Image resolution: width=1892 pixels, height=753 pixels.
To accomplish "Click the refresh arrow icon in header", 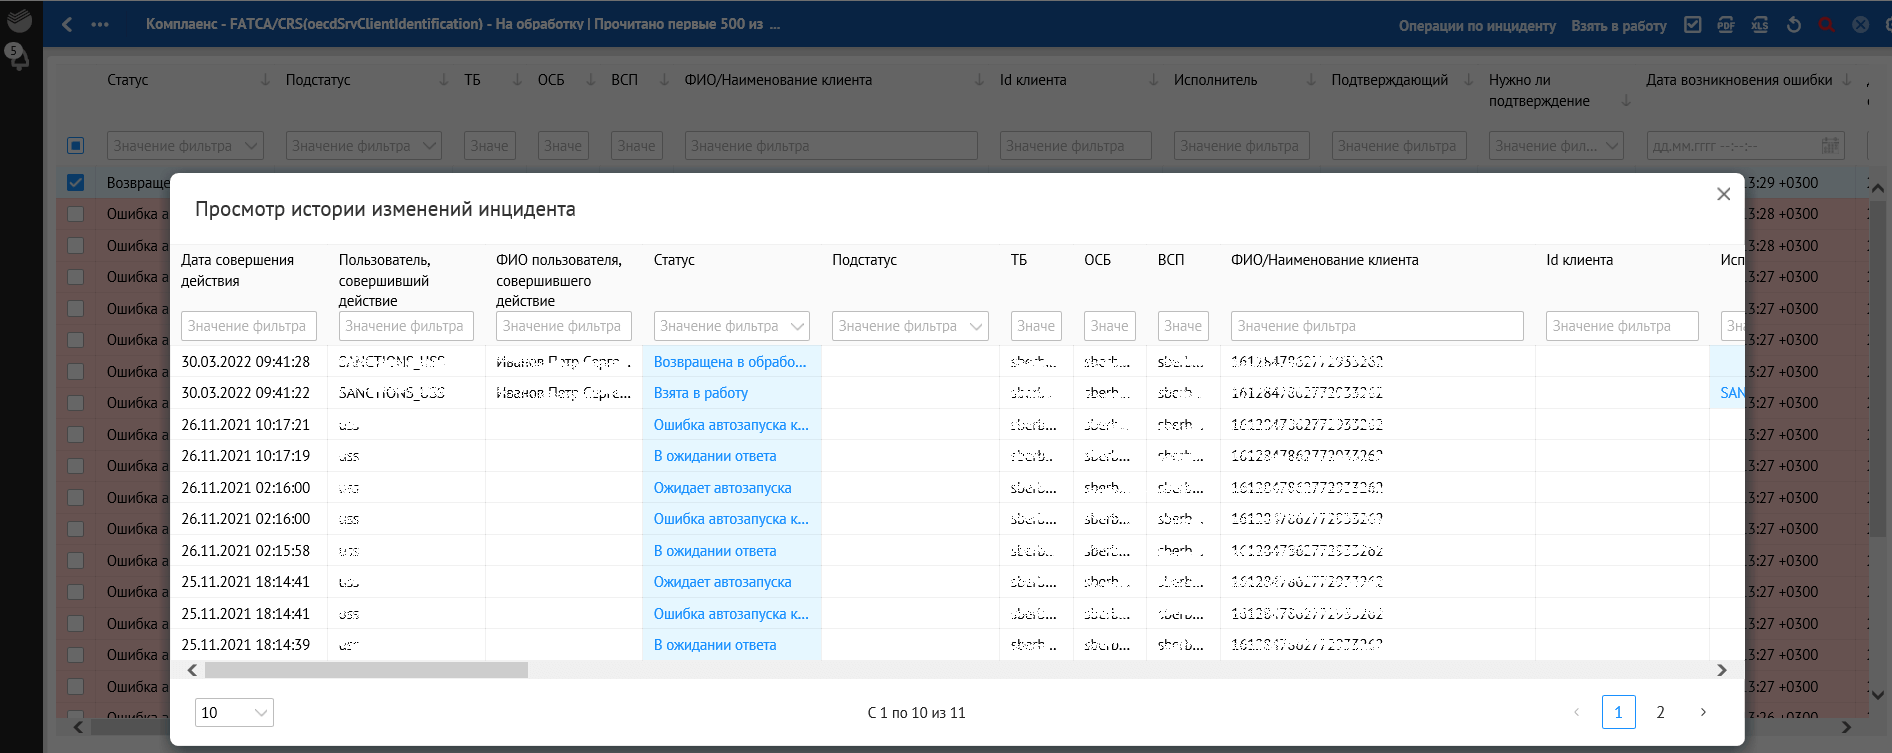I will [1794, 25].
